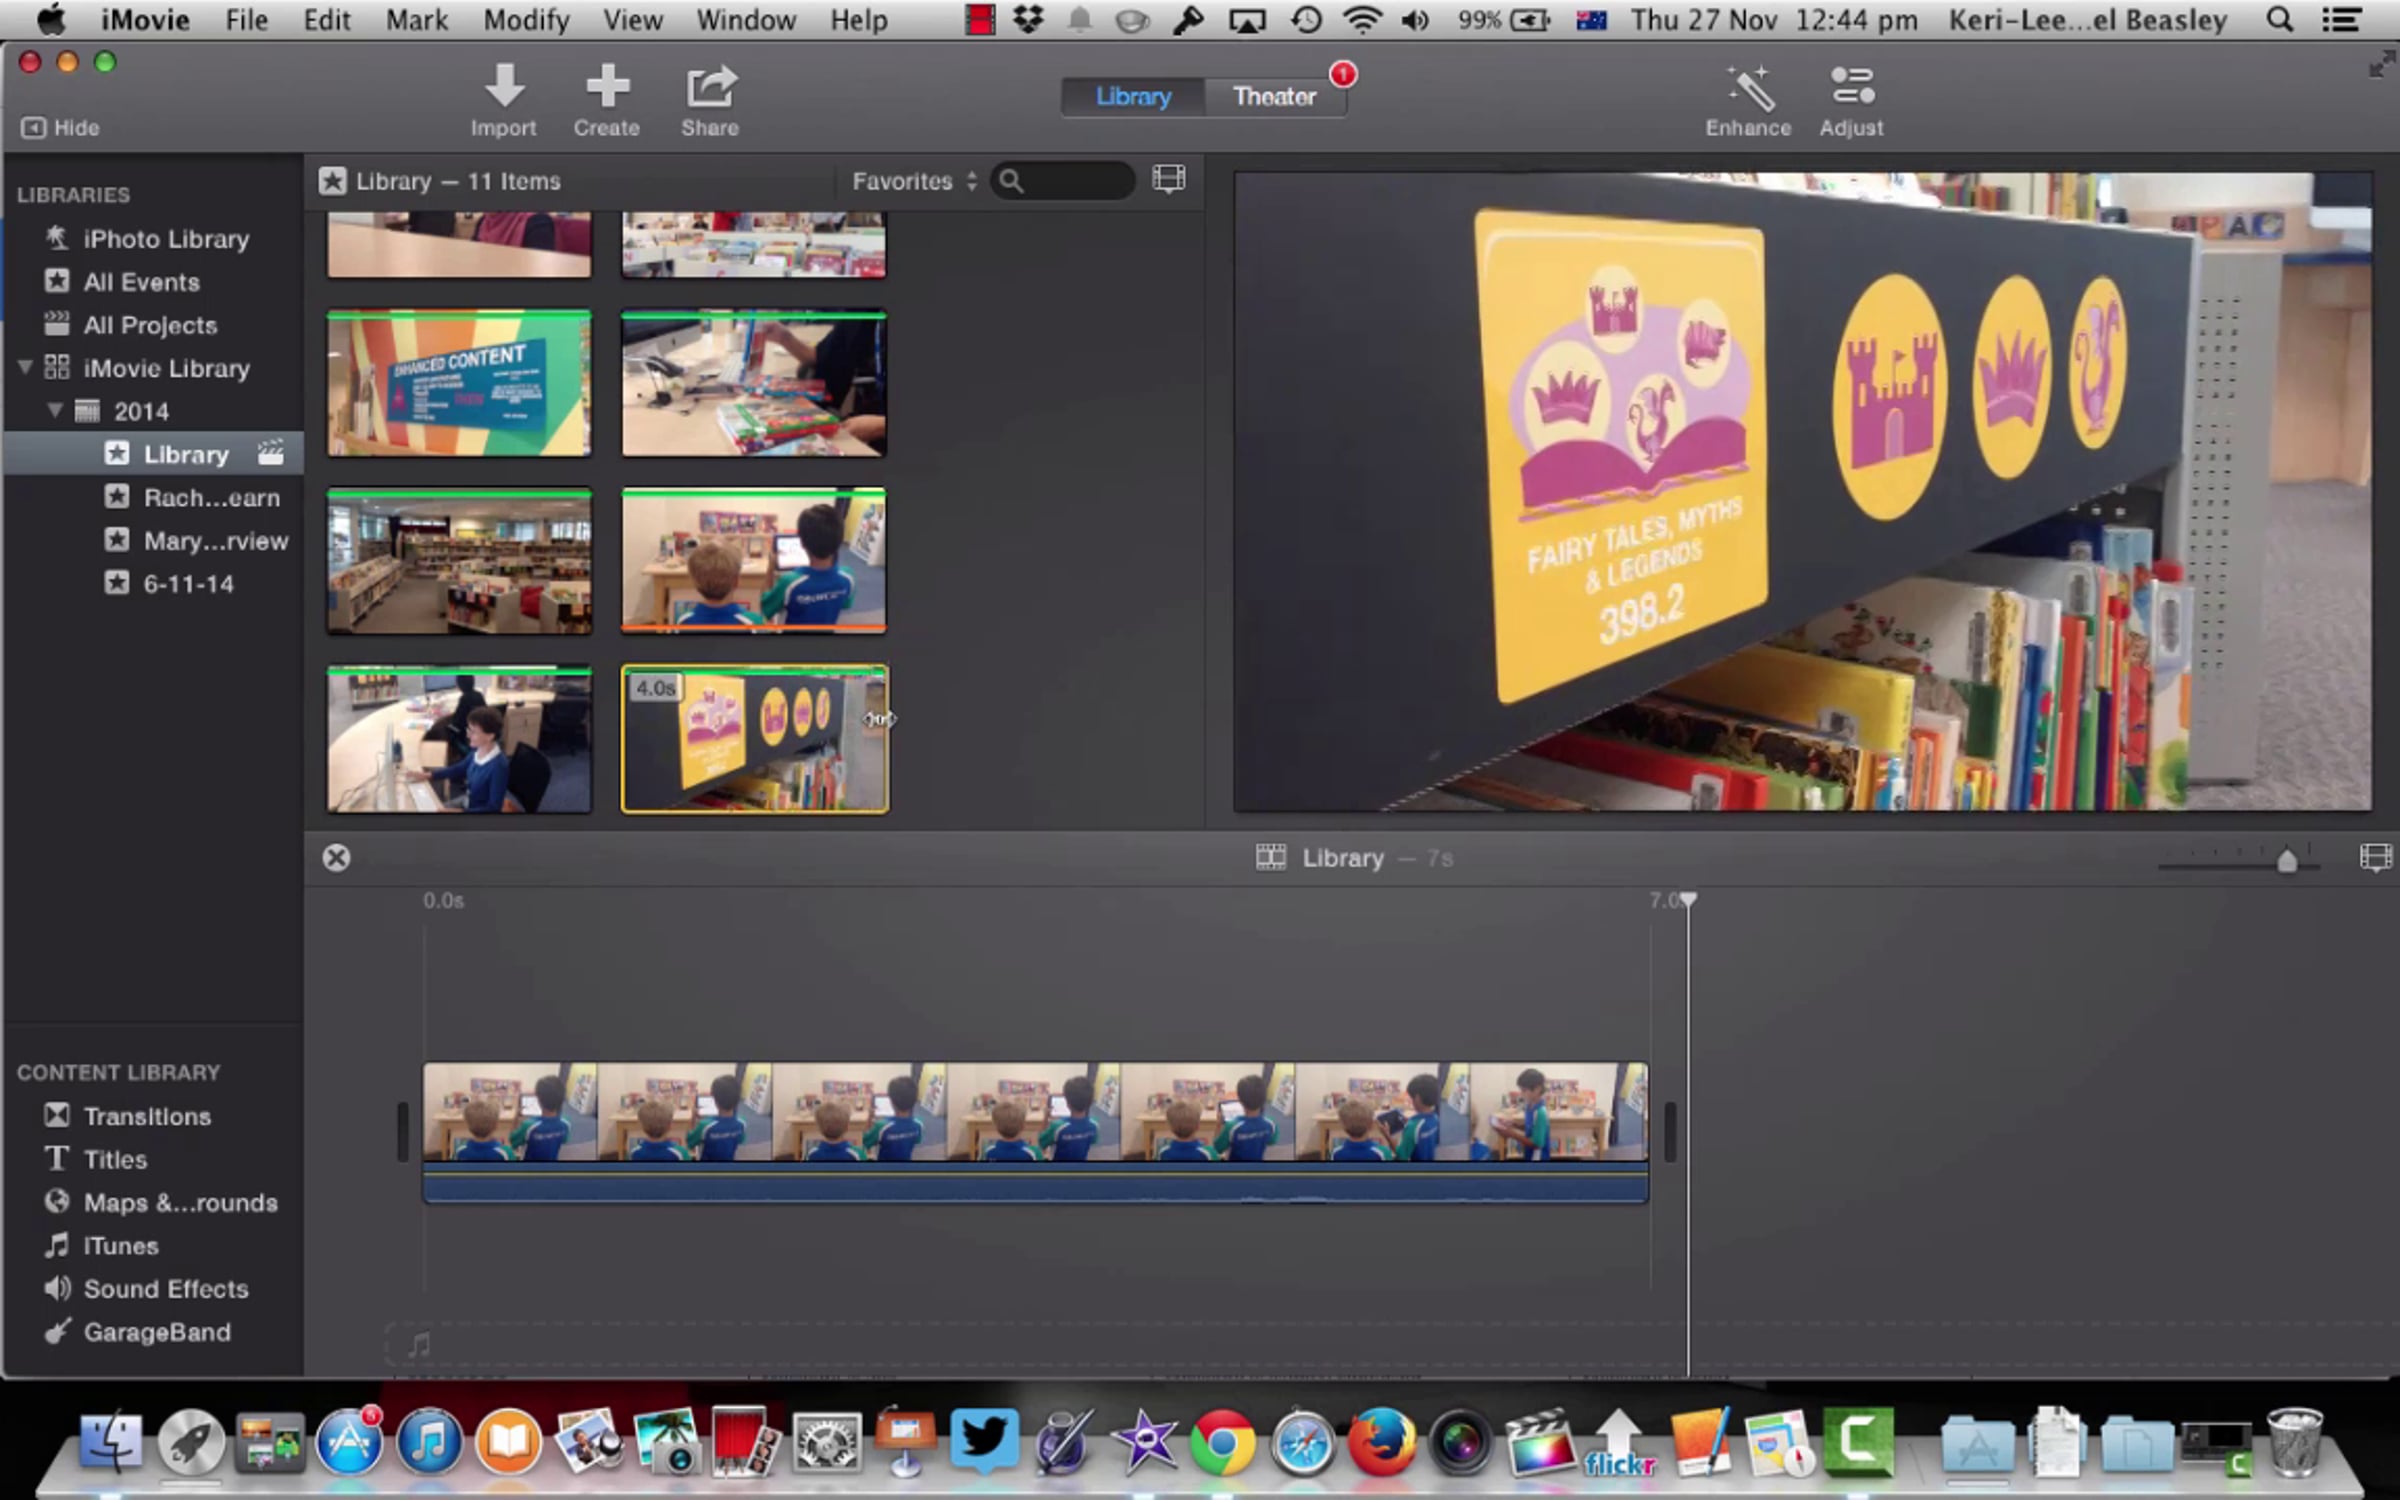Select the Enhanced Content clip thumbnail

click(x=459, y=384)
